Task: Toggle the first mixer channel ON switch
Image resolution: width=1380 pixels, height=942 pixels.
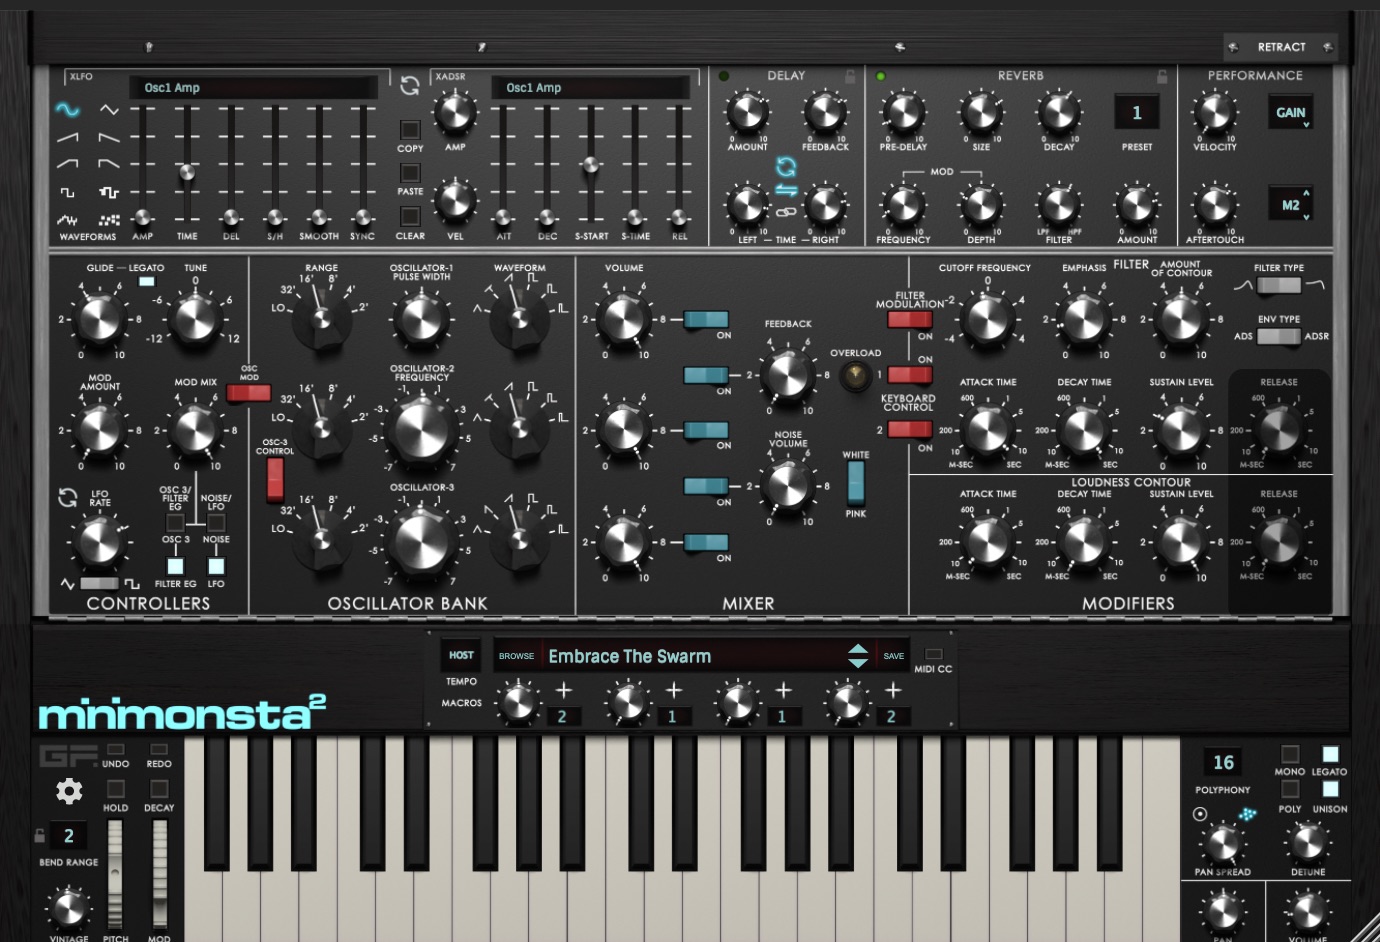Action: click(x=706, y=320)
